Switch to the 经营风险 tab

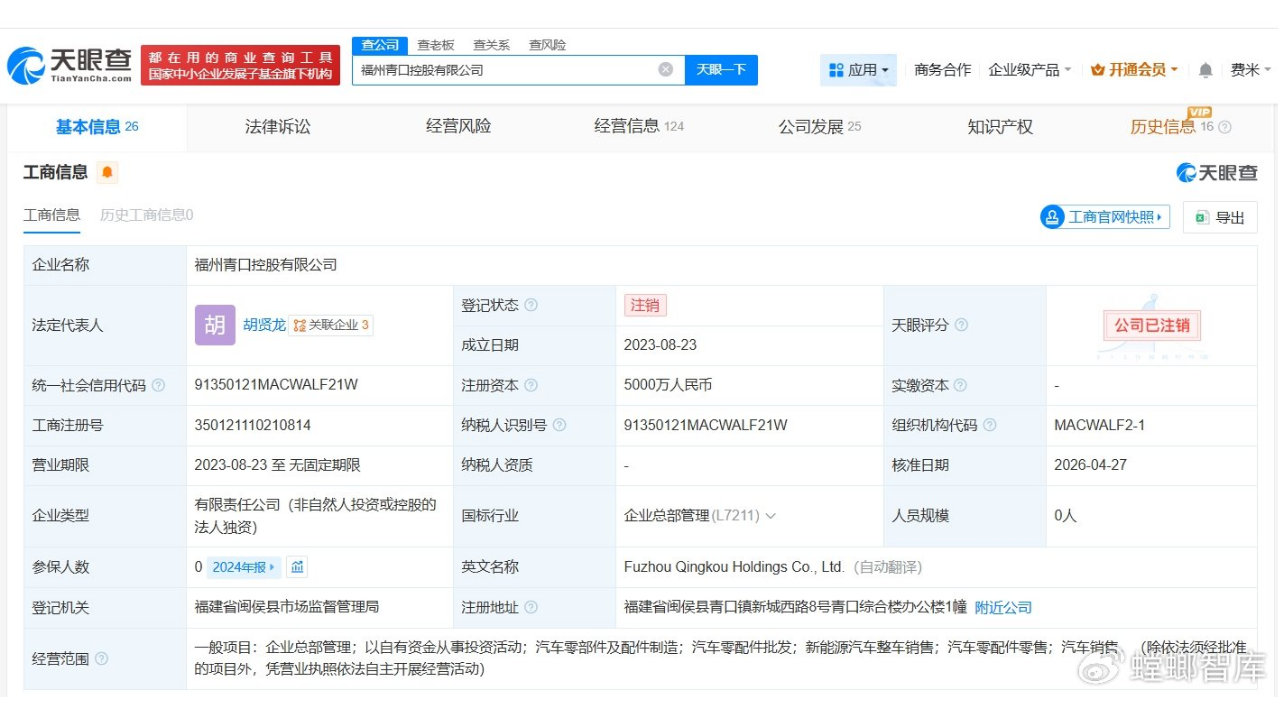coord(458,127)
